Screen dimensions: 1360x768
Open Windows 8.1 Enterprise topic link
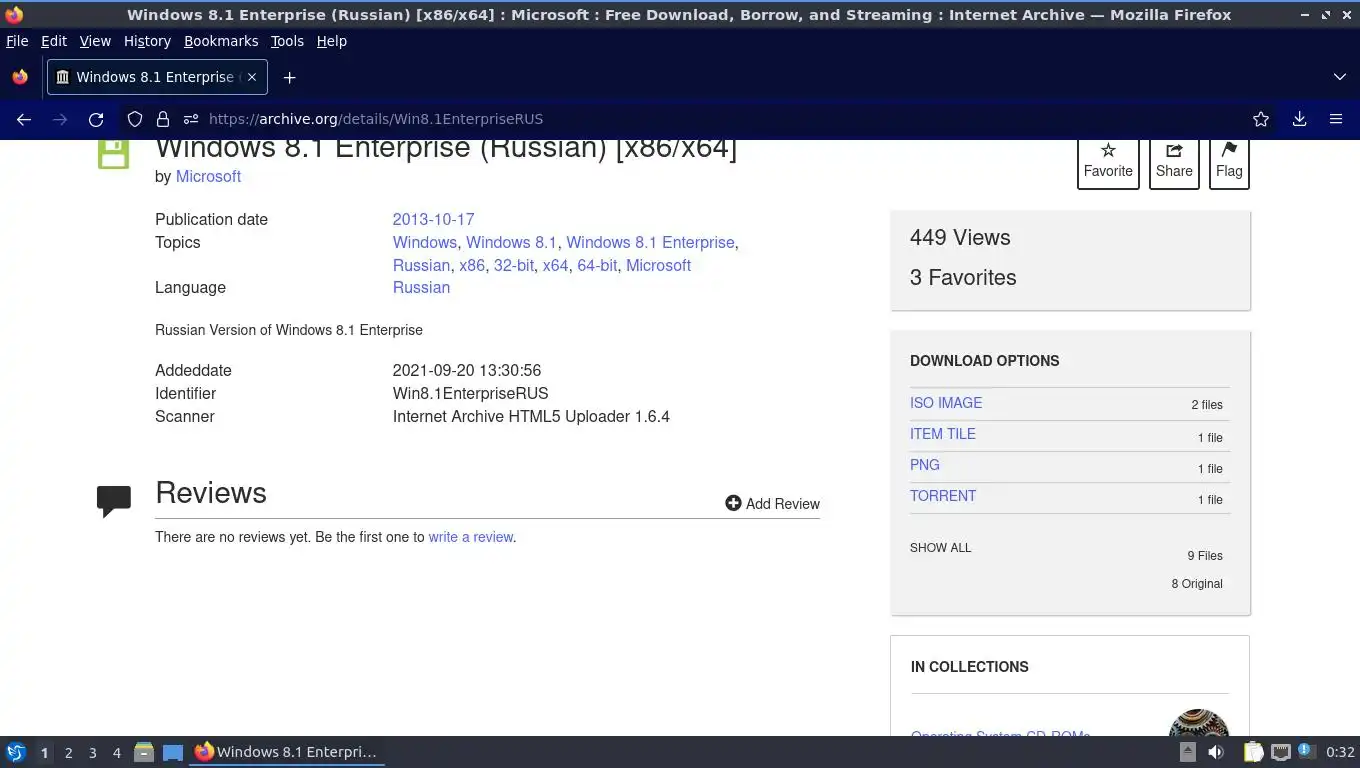click(x=650, y=242)
